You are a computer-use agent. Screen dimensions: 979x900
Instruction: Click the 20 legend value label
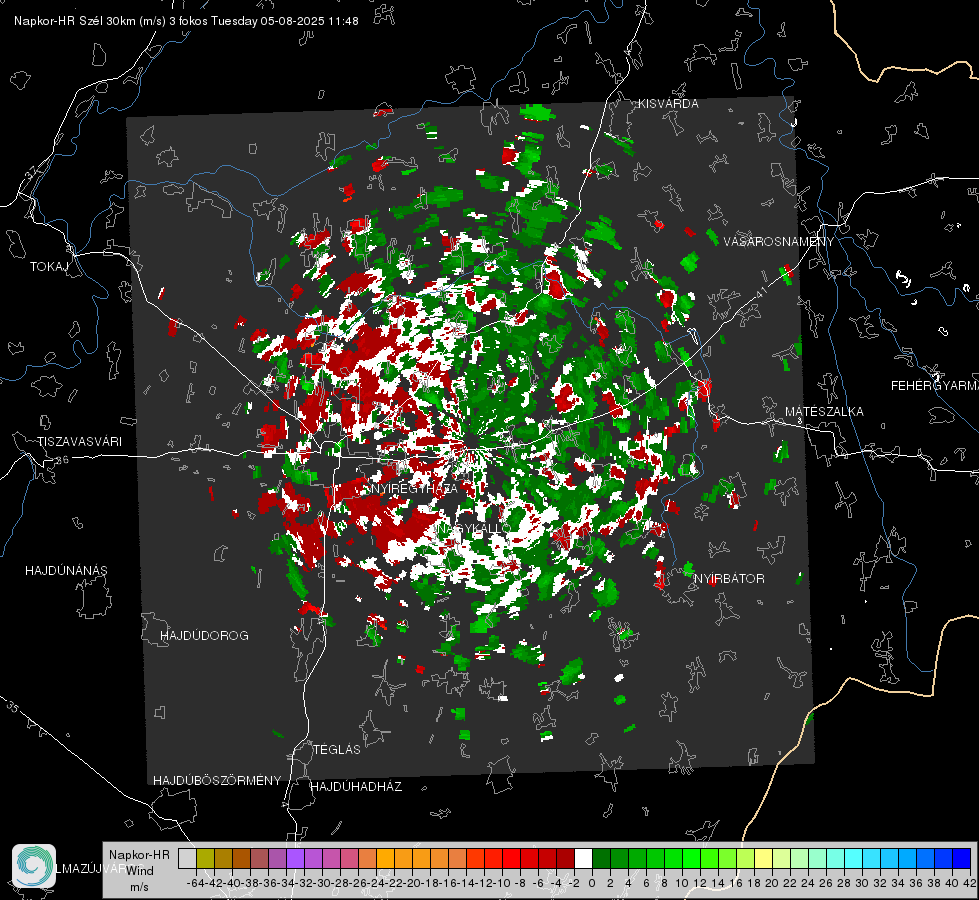(772, 883)
